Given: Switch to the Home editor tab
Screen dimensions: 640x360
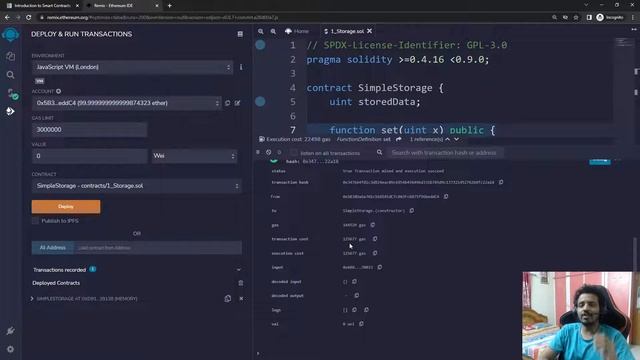Looking at the screenshot, I should [x=297, y=31].
